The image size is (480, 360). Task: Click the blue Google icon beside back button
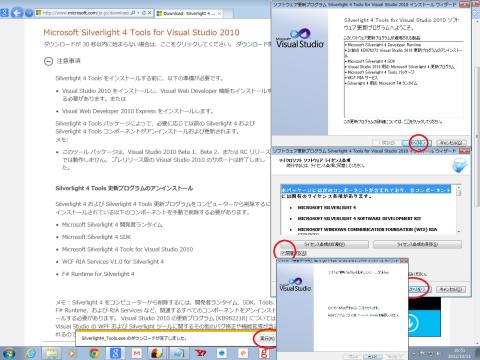(x=4, y=13)
